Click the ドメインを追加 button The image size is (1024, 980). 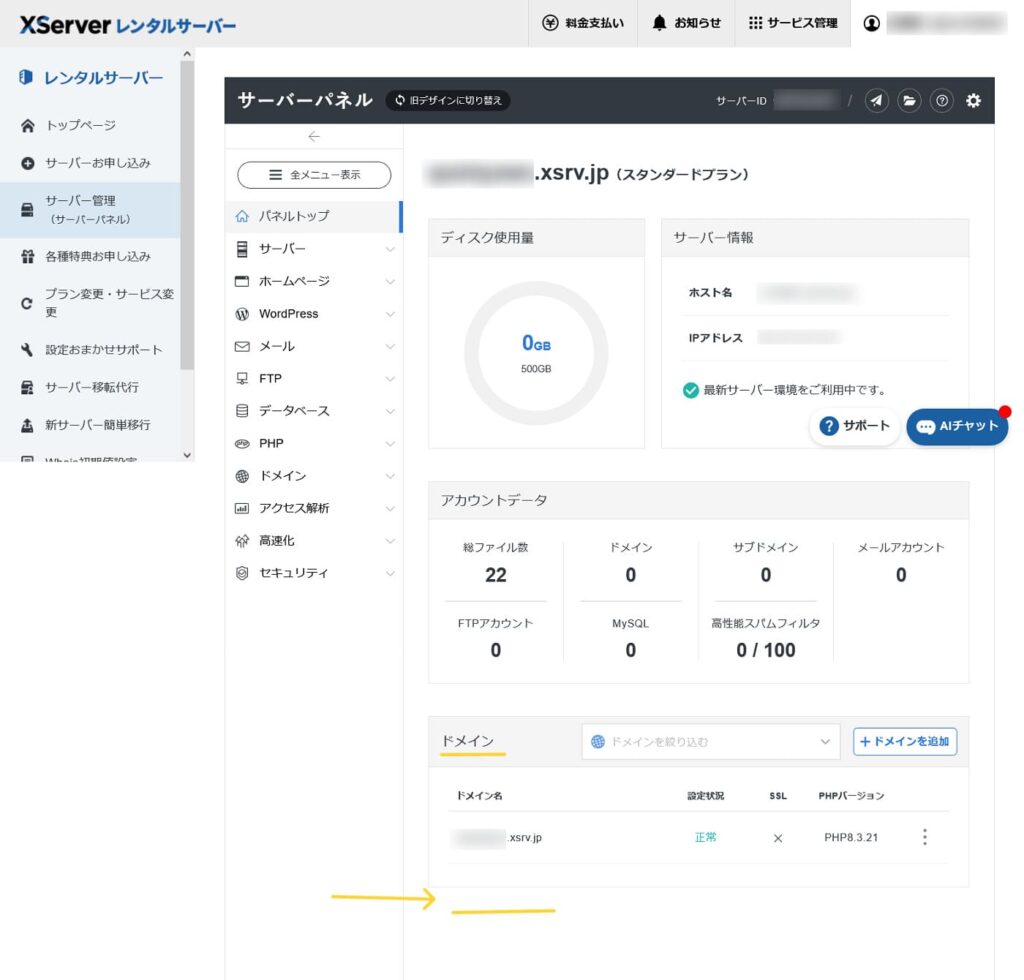pyautogui.click(x=905, y=742)
